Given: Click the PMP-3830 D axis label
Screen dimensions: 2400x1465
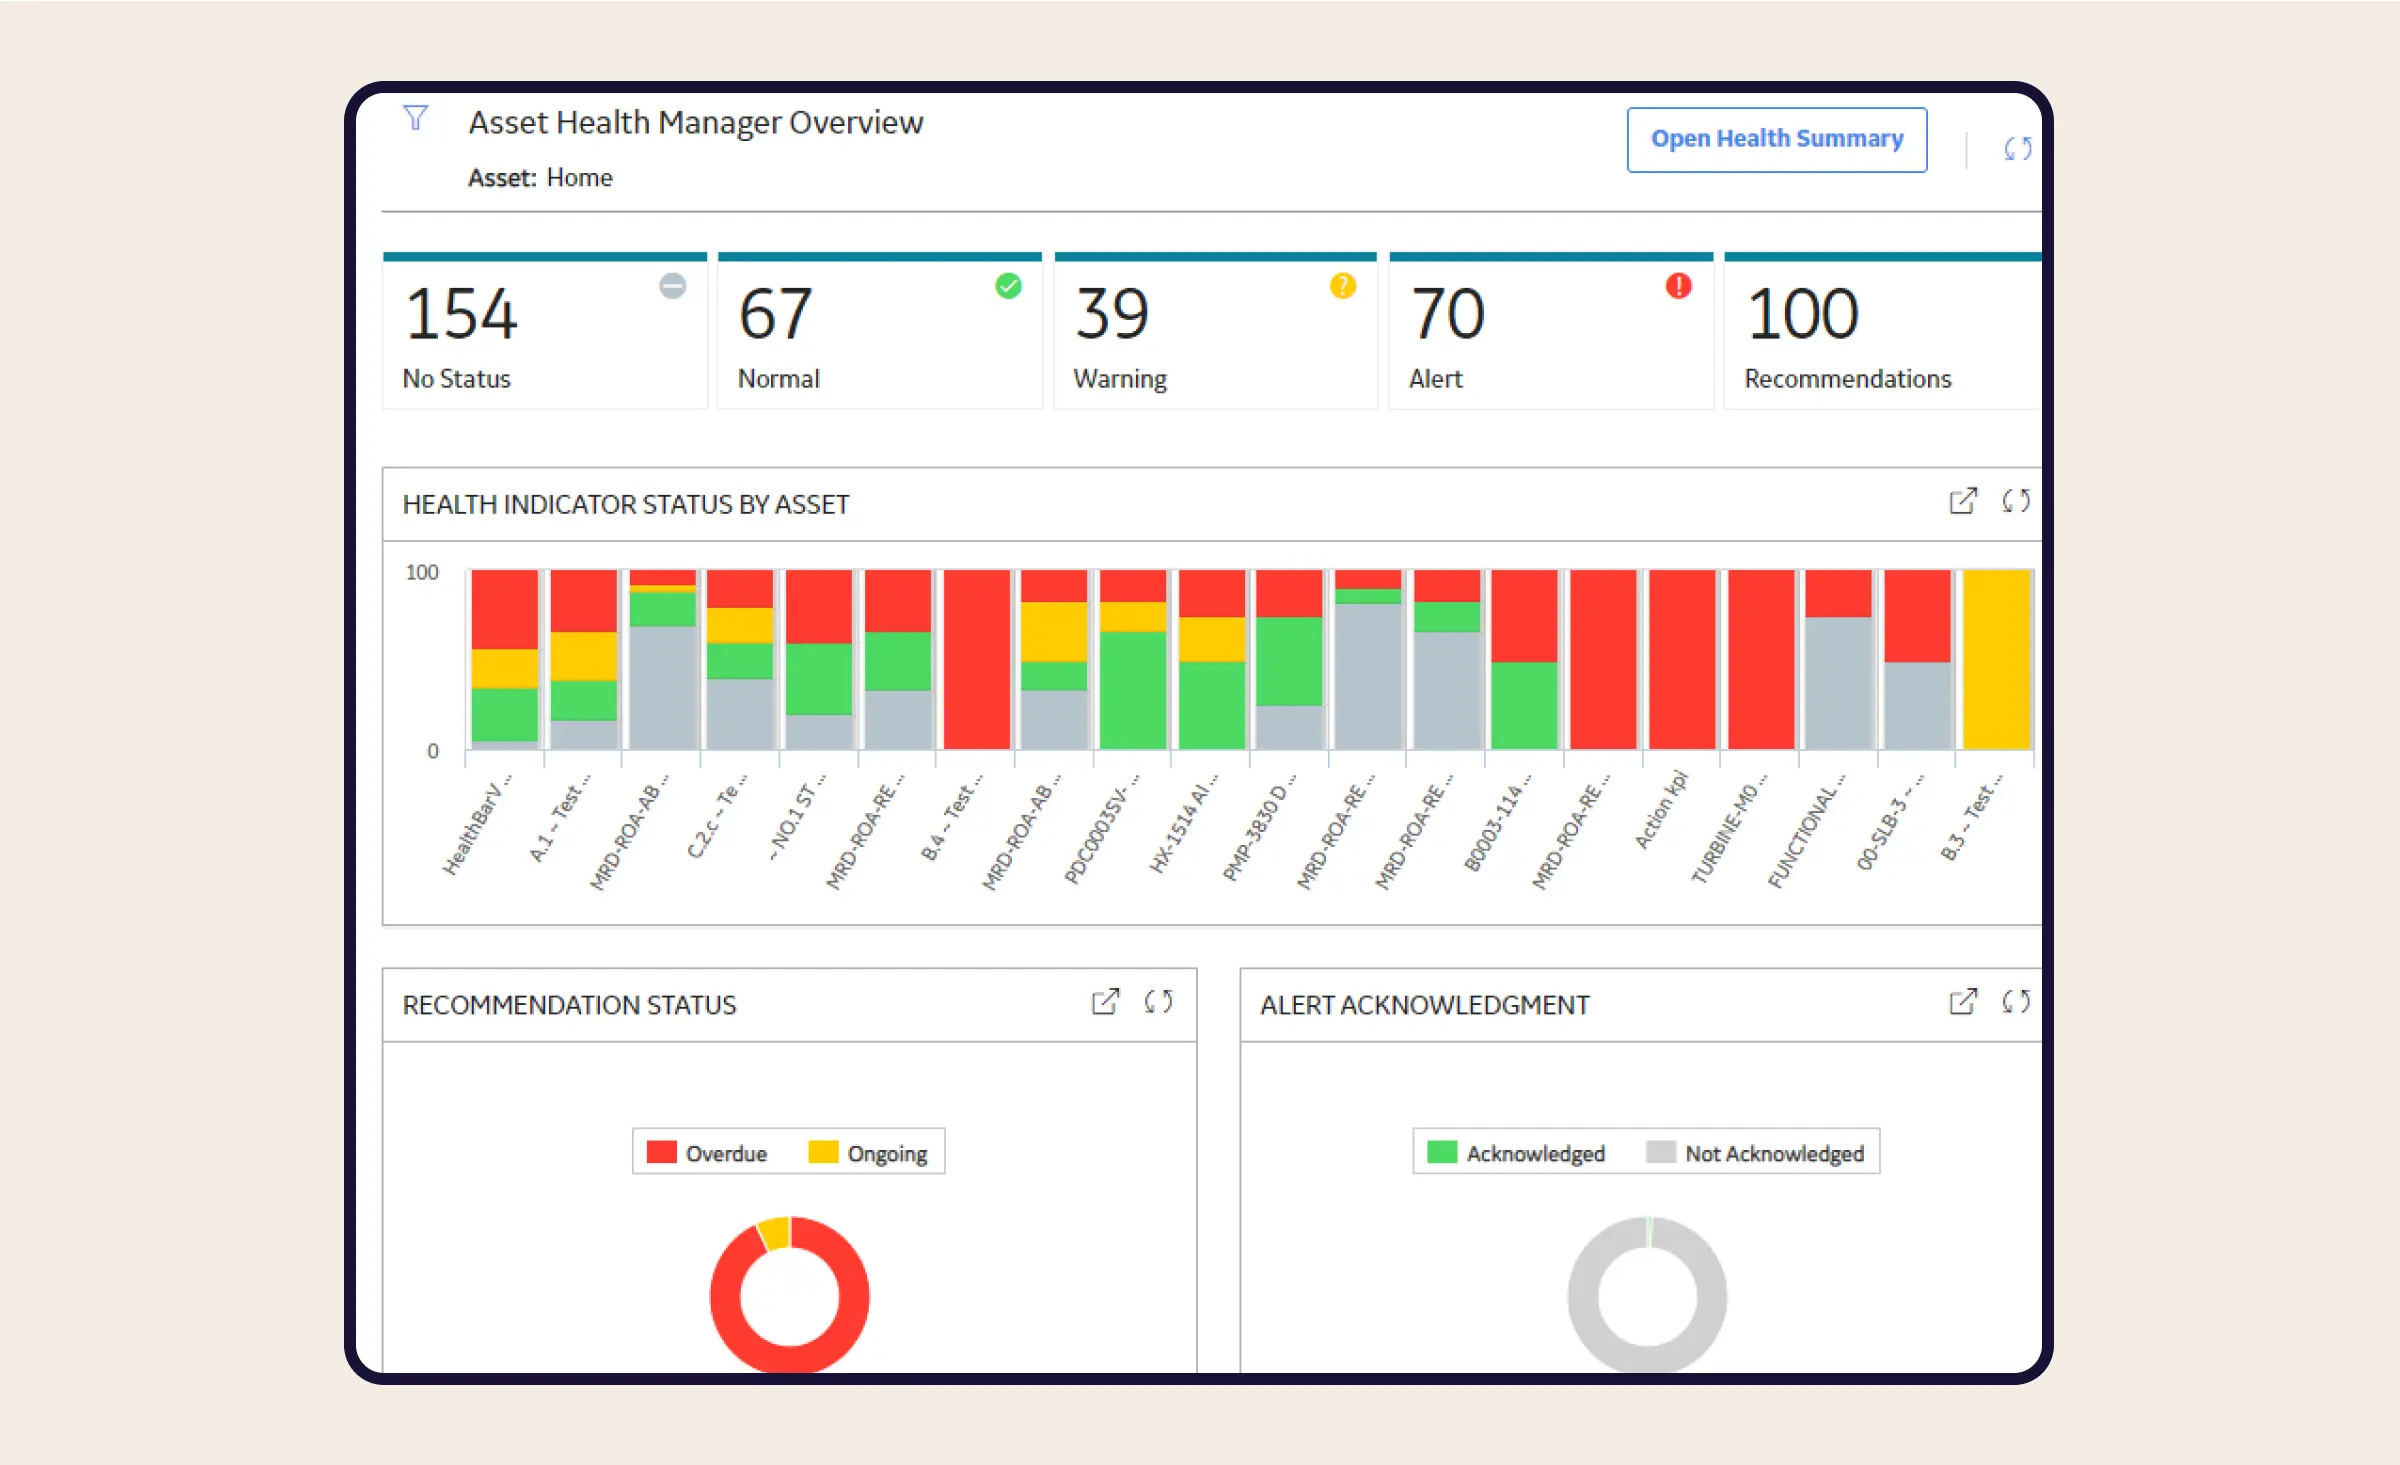Looking at the screenshot, I should coord(1260,827).
